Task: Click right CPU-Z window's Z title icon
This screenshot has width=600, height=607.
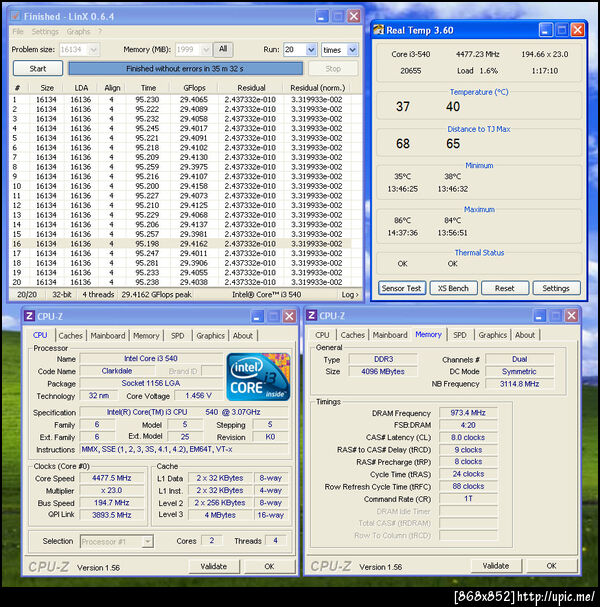Action: 312,316
